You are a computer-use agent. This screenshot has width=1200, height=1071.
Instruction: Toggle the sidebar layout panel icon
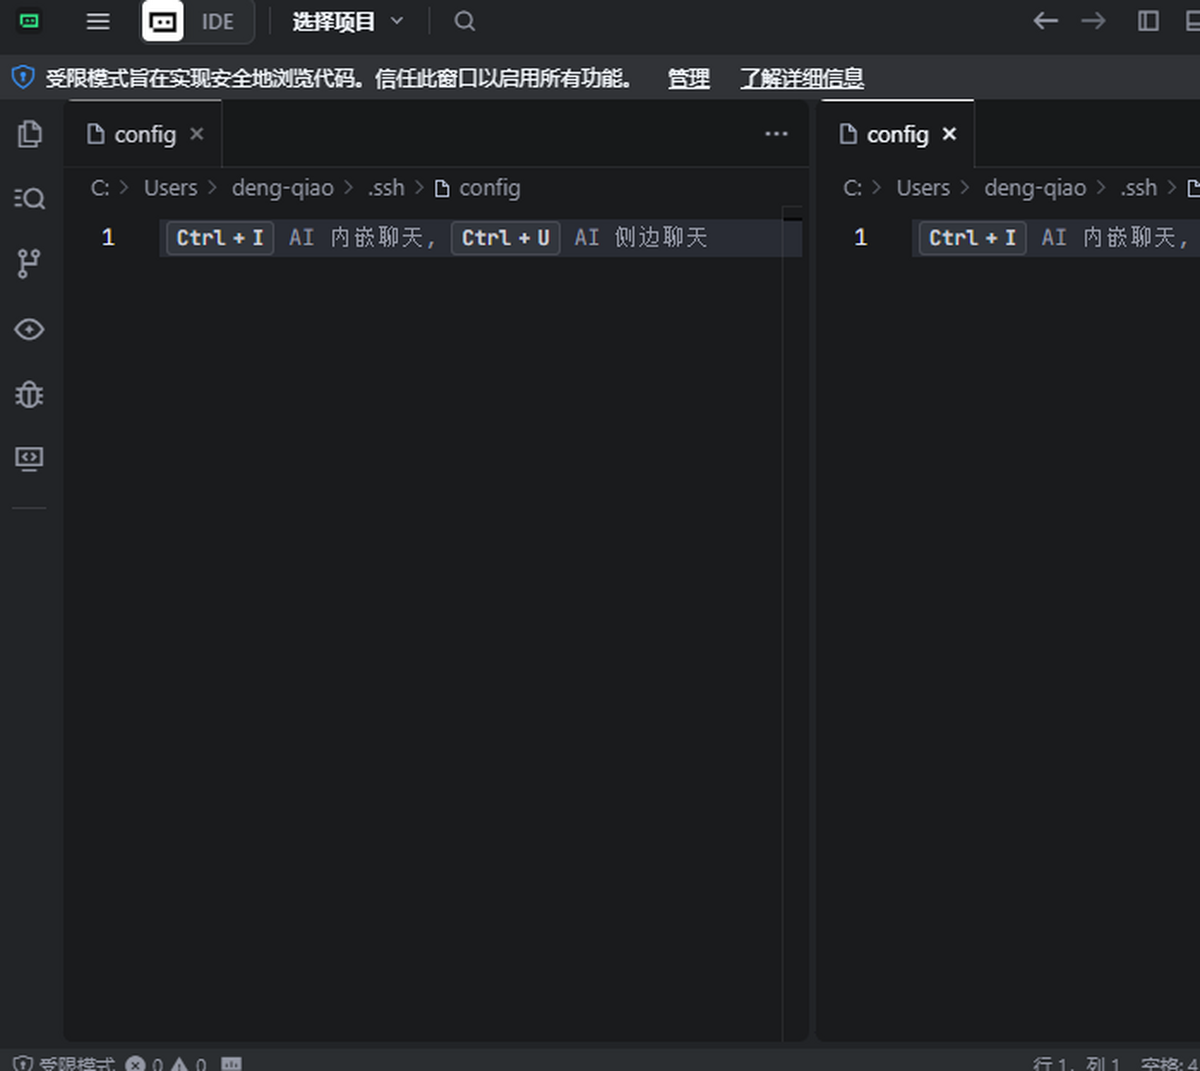click(1148, 21)
